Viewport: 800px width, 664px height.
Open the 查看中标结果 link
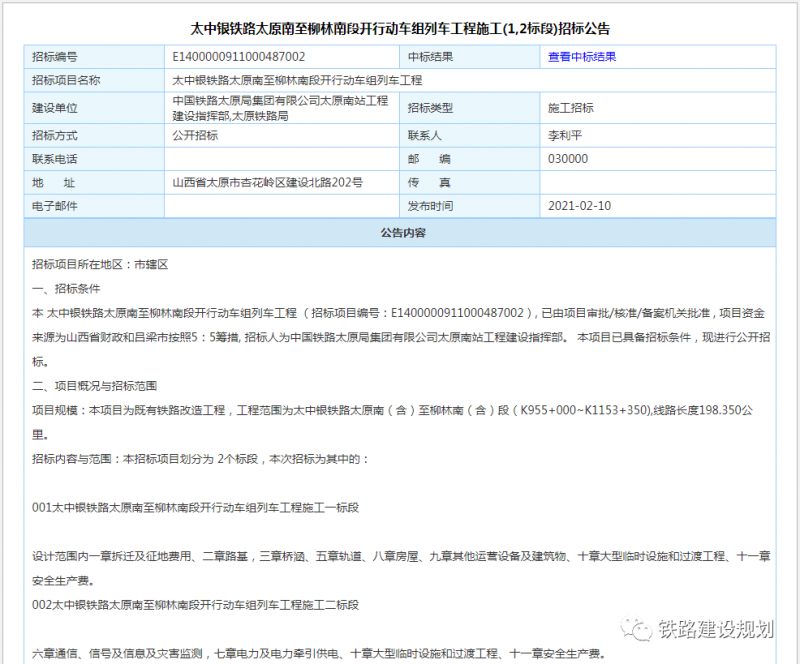(x=582, y=57)
